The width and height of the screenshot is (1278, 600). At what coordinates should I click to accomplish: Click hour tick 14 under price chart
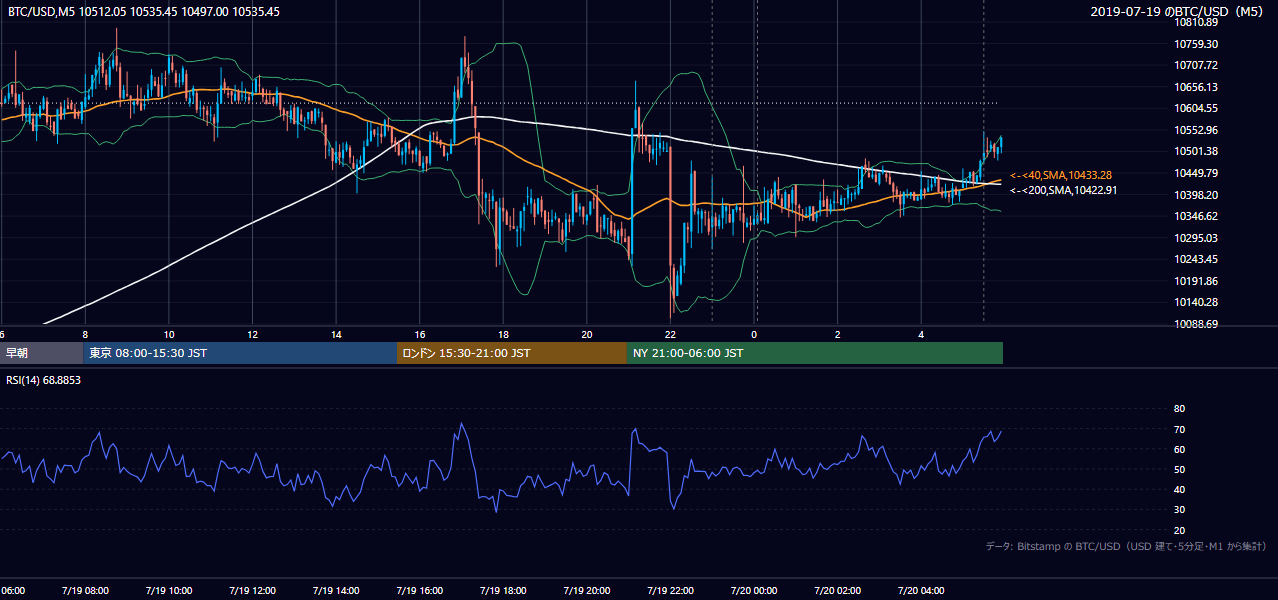(x=336, y=334)
